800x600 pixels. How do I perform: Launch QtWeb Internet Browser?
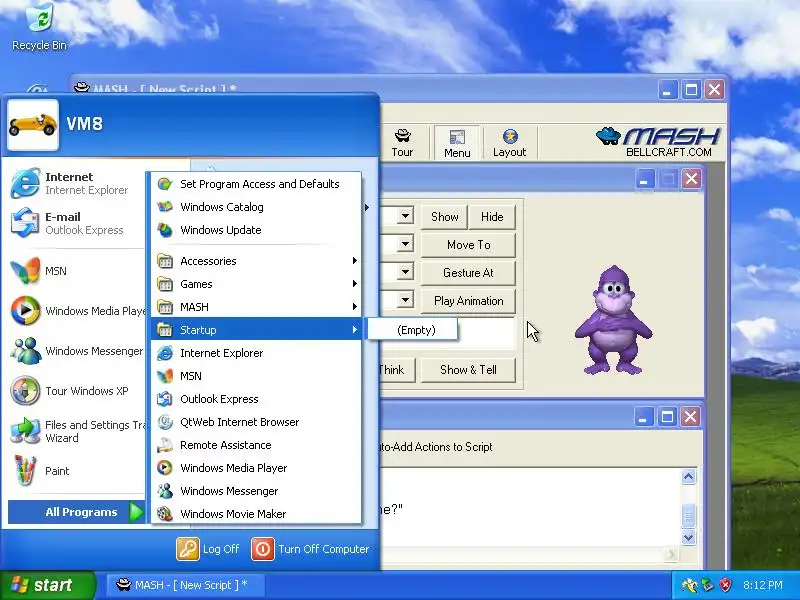click(x=256, y=422)
